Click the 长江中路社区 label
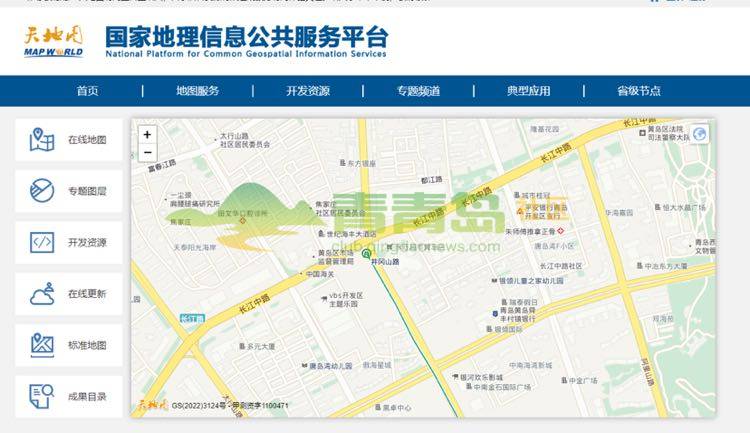The width and height of the screenshot is (750, 433). pyautogui.click(x=561, y=266)
